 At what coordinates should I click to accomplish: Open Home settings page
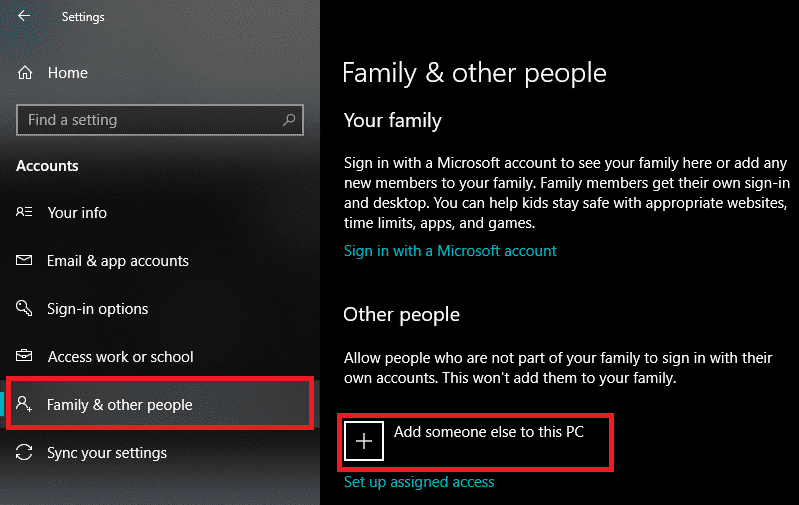click(x=68, y=73)
